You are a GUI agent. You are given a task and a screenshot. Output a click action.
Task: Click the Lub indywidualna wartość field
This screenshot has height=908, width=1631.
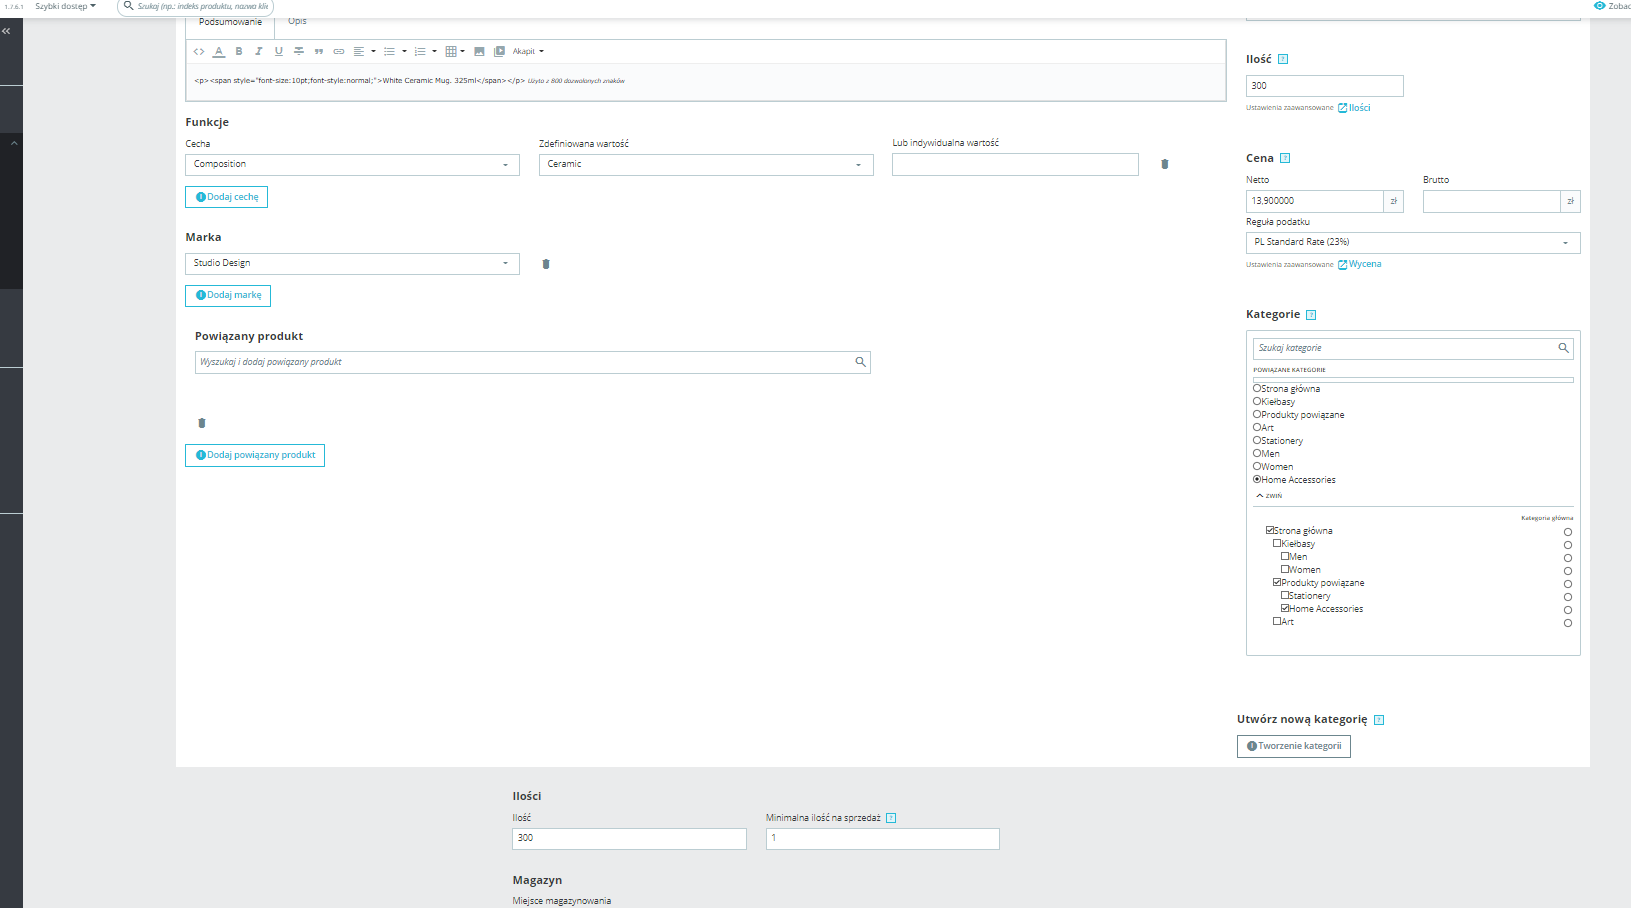[x=1015, y=165]
